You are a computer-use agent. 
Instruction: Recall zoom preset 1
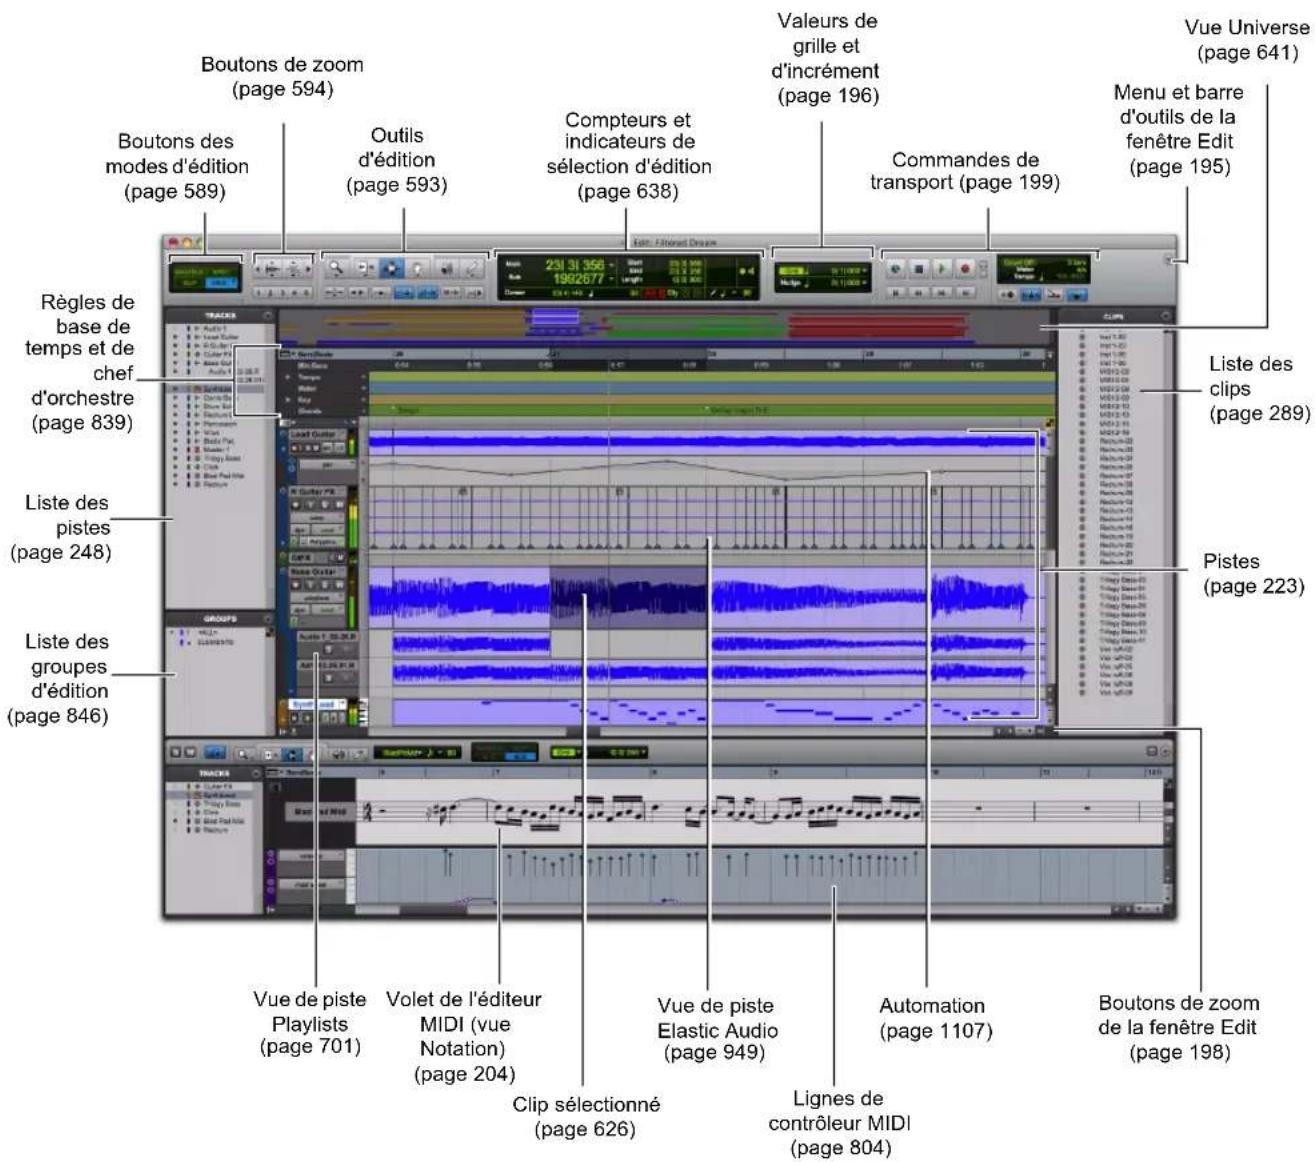258,293
